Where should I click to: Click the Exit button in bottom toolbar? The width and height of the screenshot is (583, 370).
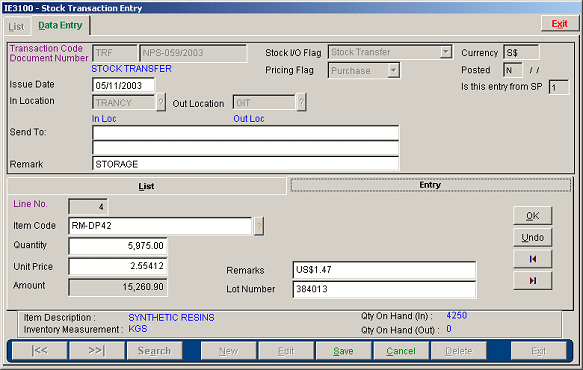pyautogui.click(x=538, y=351)
